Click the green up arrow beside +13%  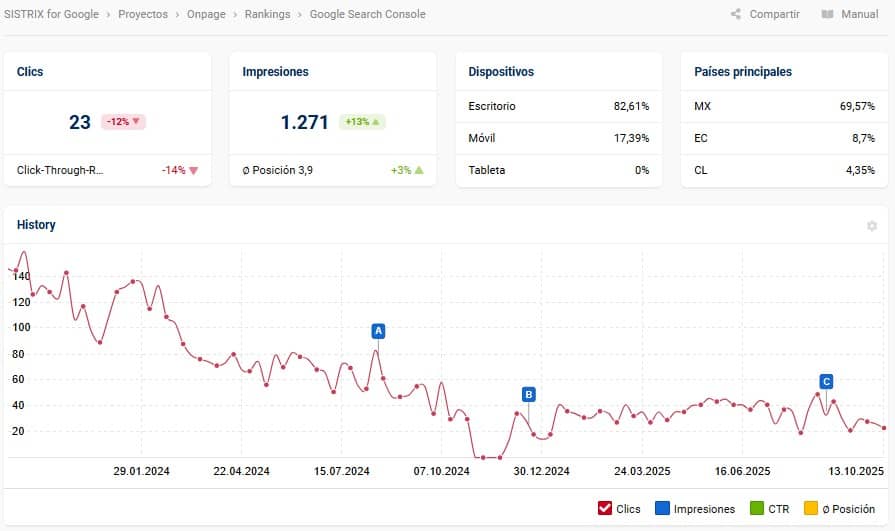tap(377, 122)
